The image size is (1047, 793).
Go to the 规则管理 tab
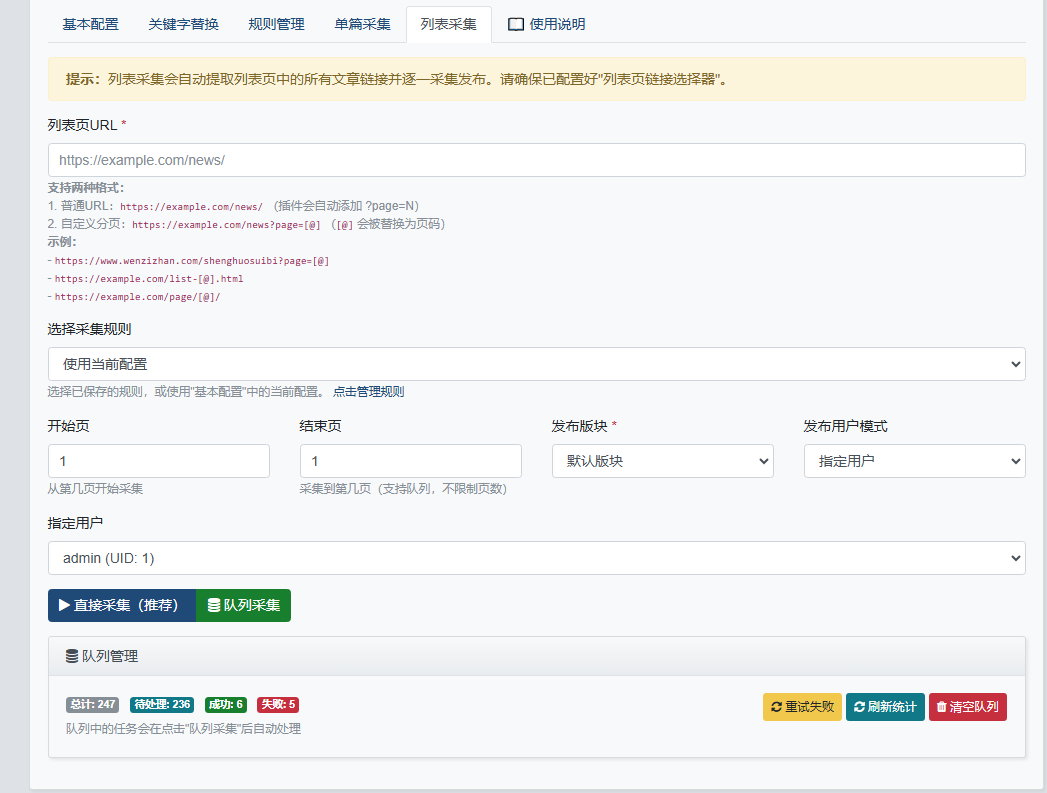pos(276,24)
